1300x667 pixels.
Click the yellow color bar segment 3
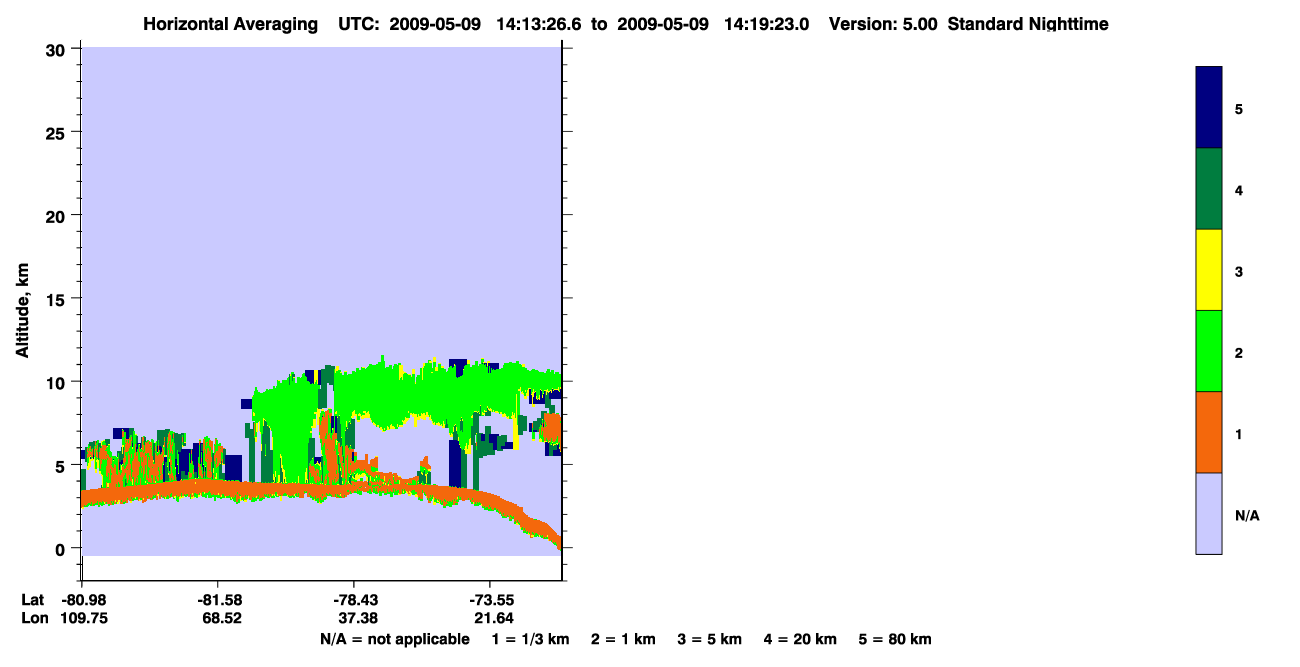click(1209, 270)
